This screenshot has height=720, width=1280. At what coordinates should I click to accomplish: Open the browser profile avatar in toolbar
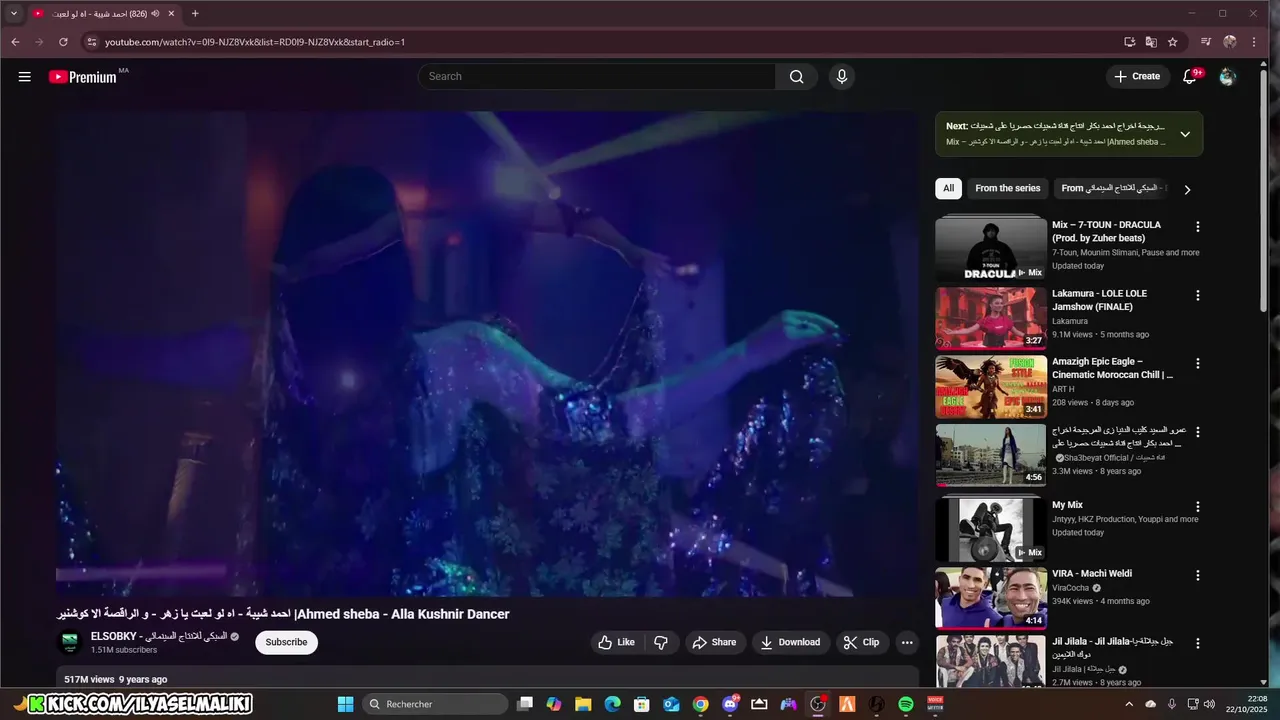(1230, 42)
